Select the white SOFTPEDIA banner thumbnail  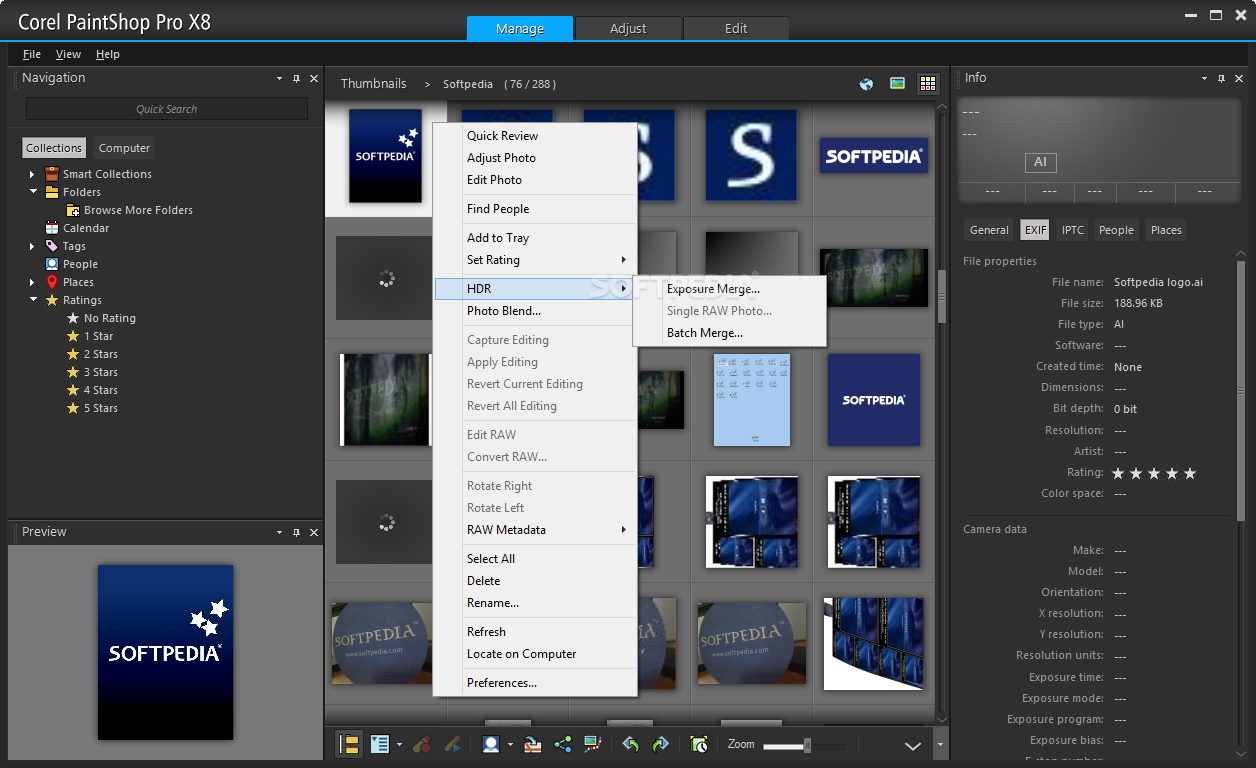(873, 156)
